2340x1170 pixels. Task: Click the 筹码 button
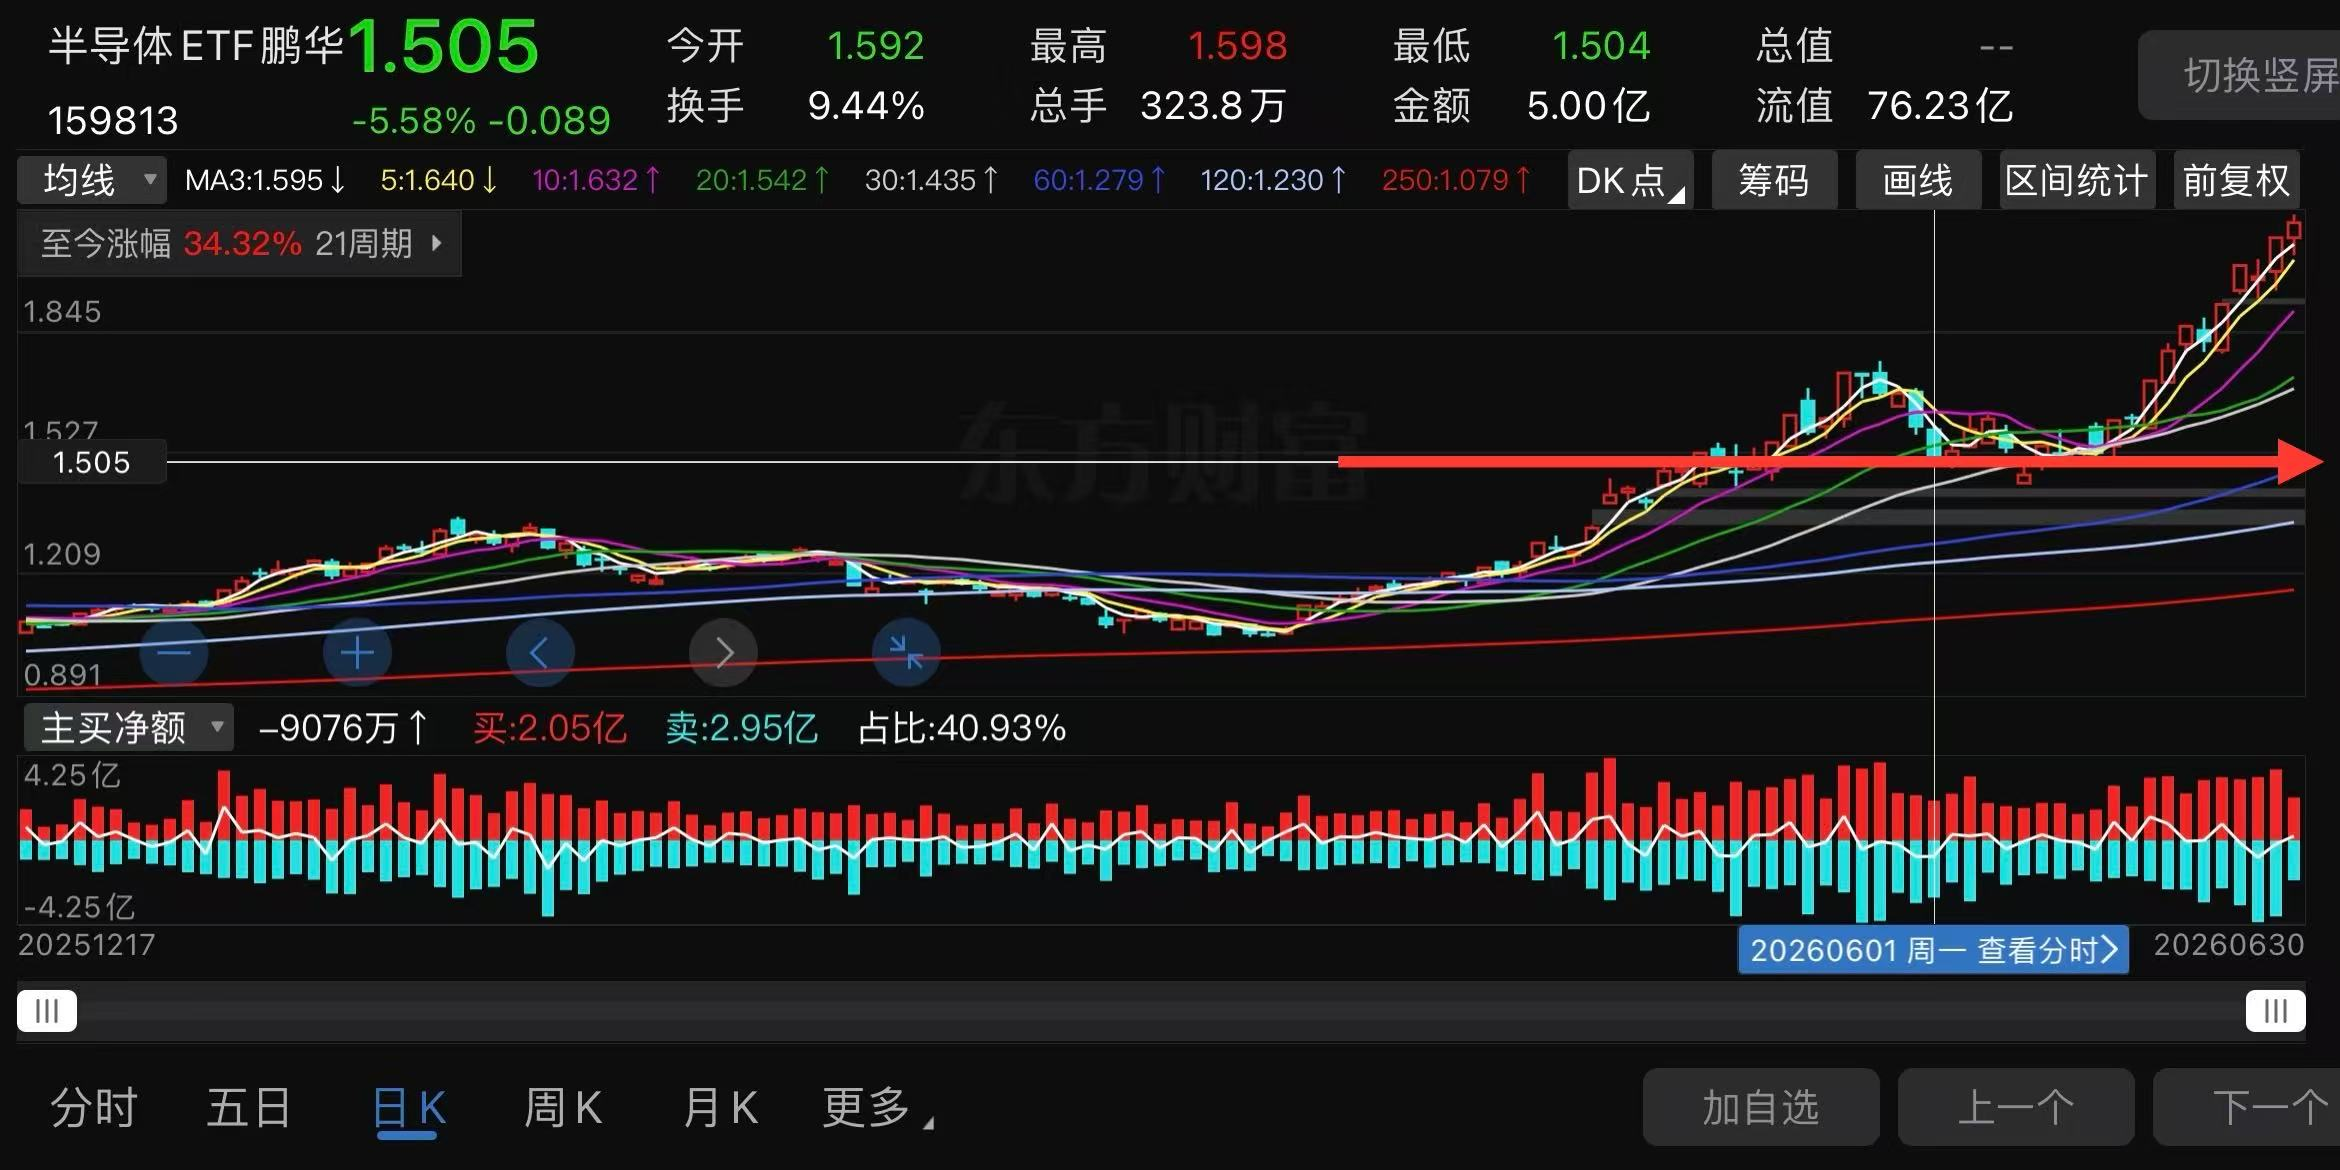[1774, 180]
